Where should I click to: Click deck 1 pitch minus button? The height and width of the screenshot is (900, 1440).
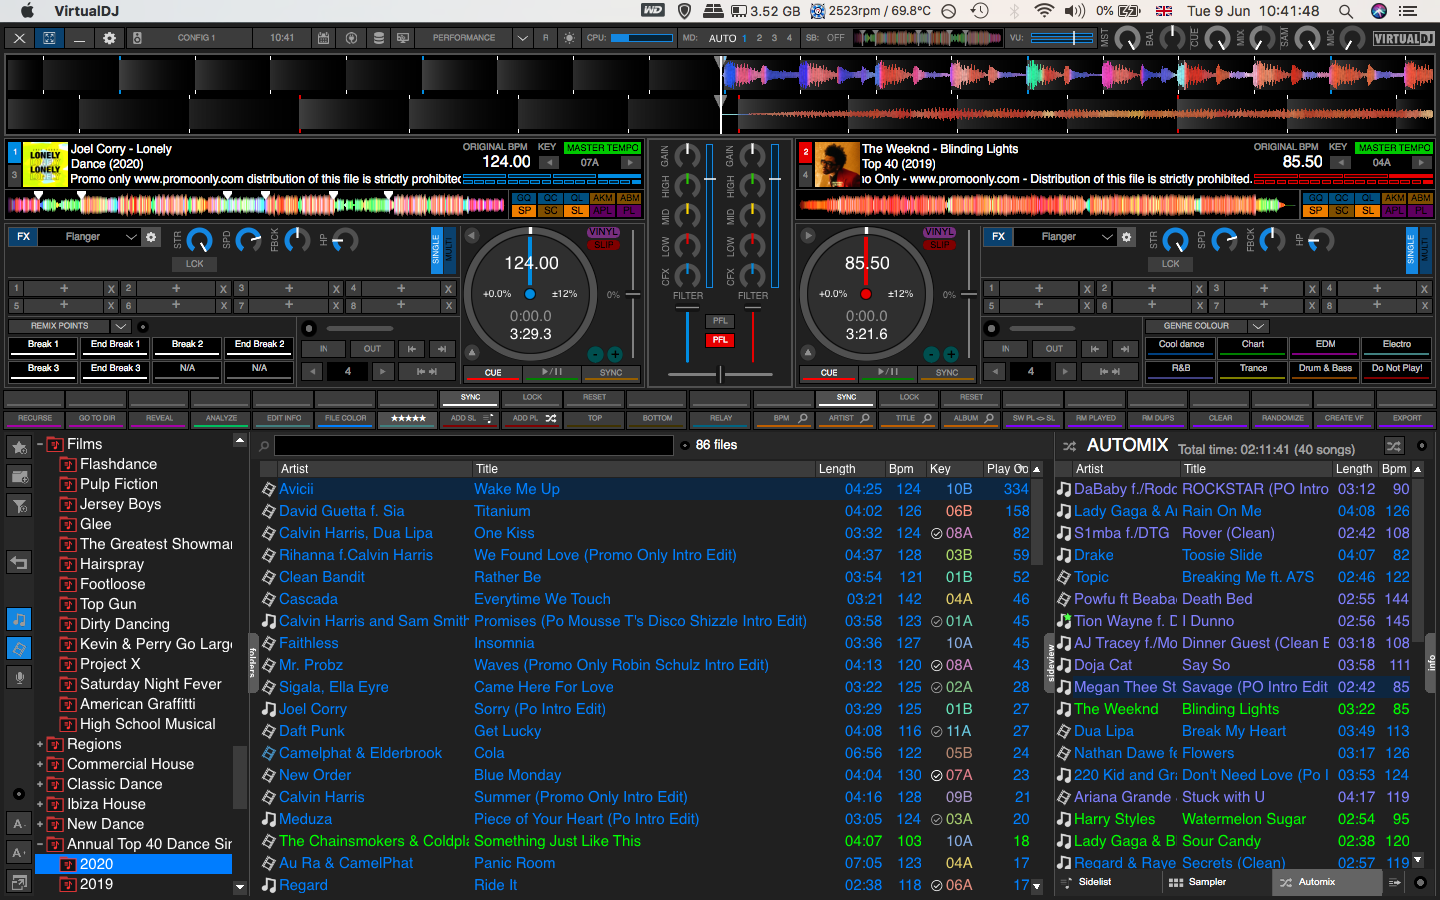[595, 354]
